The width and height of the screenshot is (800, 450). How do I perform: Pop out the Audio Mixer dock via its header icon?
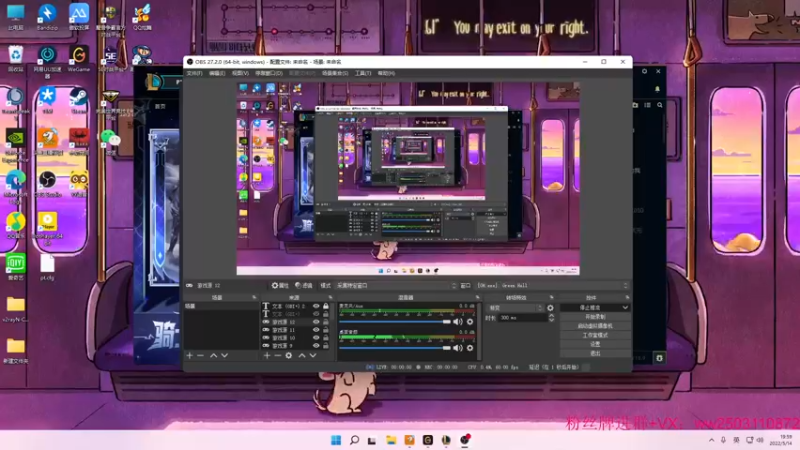coord(478,297)
